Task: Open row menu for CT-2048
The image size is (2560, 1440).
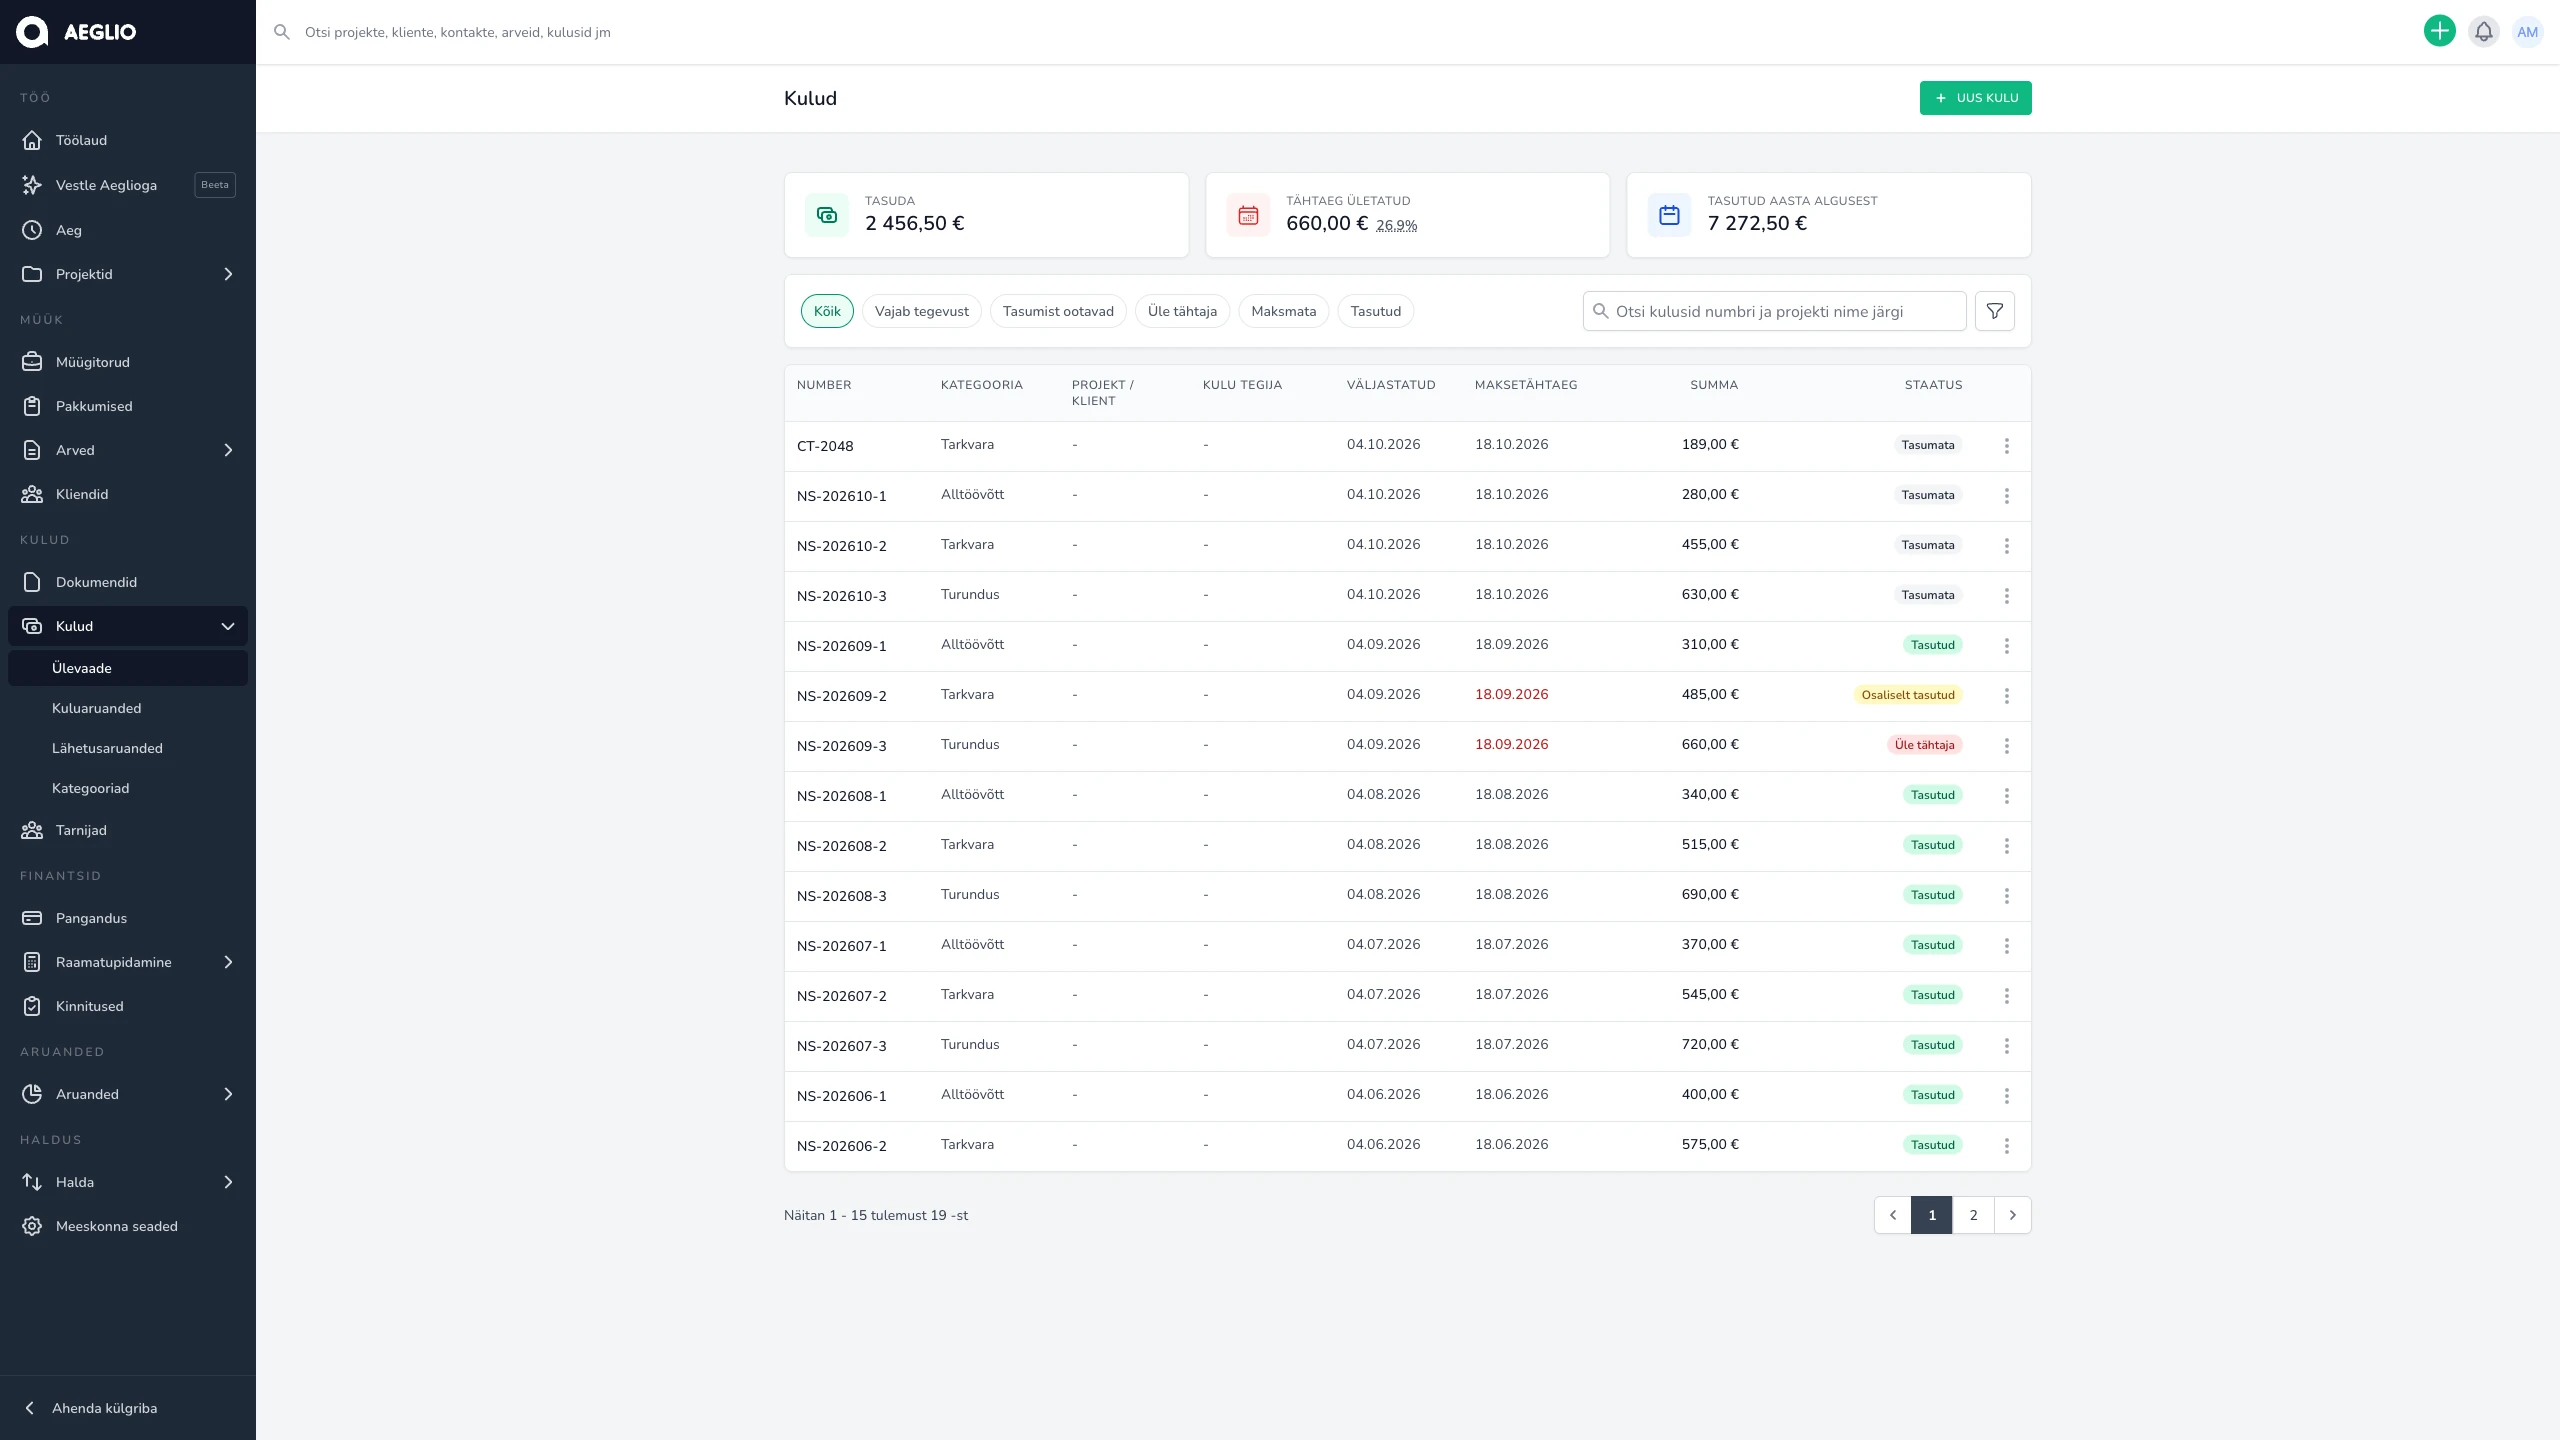Action: 2006,446
